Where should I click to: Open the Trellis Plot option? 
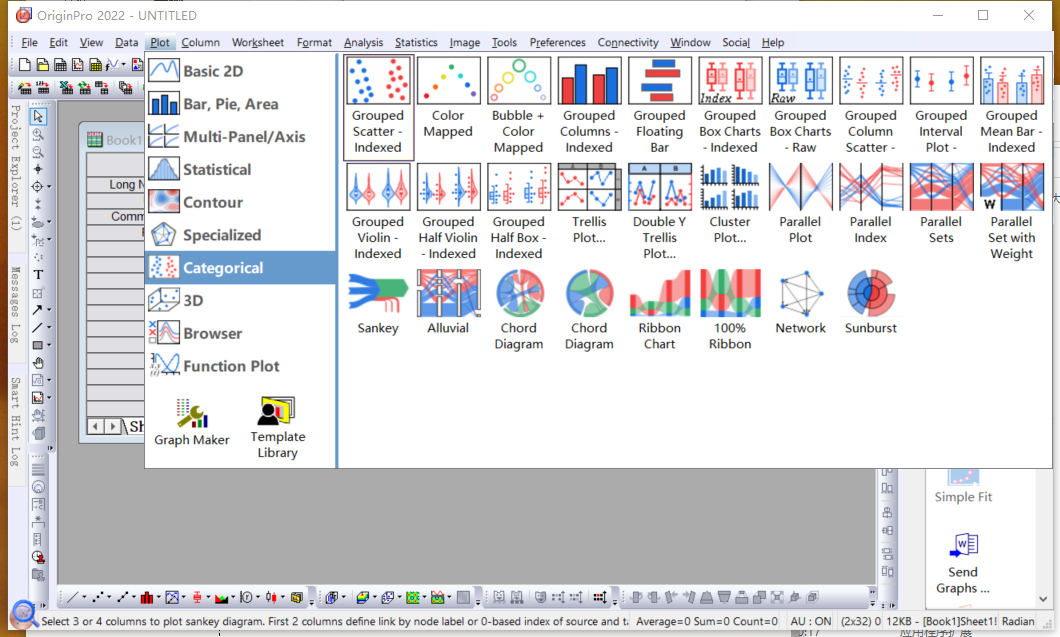pos(589,204)
